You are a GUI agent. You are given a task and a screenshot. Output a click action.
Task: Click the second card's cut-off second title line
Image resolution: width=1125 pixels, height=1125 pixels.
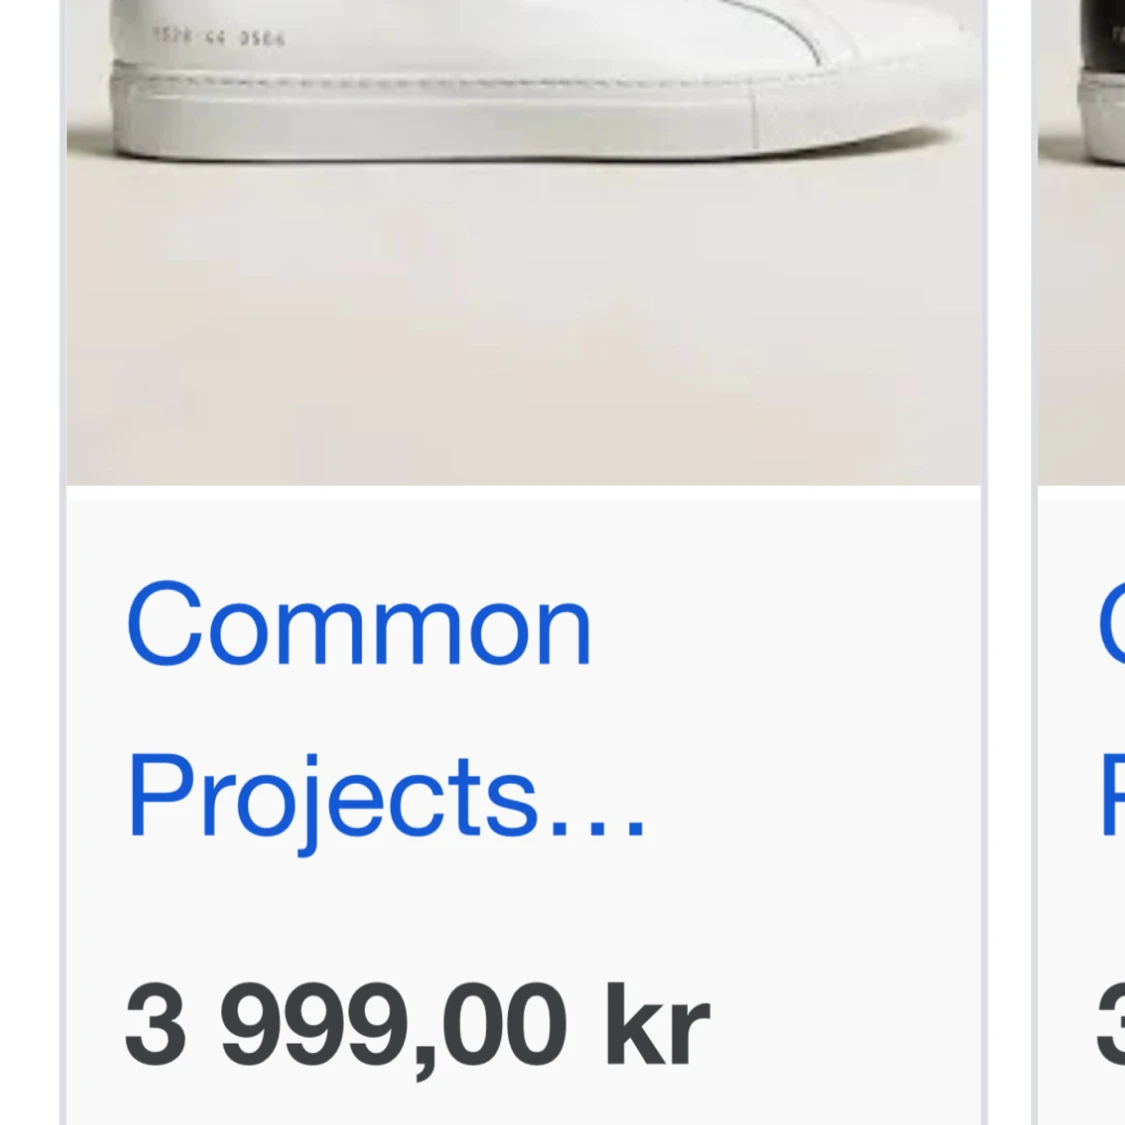coord(1111,795)
